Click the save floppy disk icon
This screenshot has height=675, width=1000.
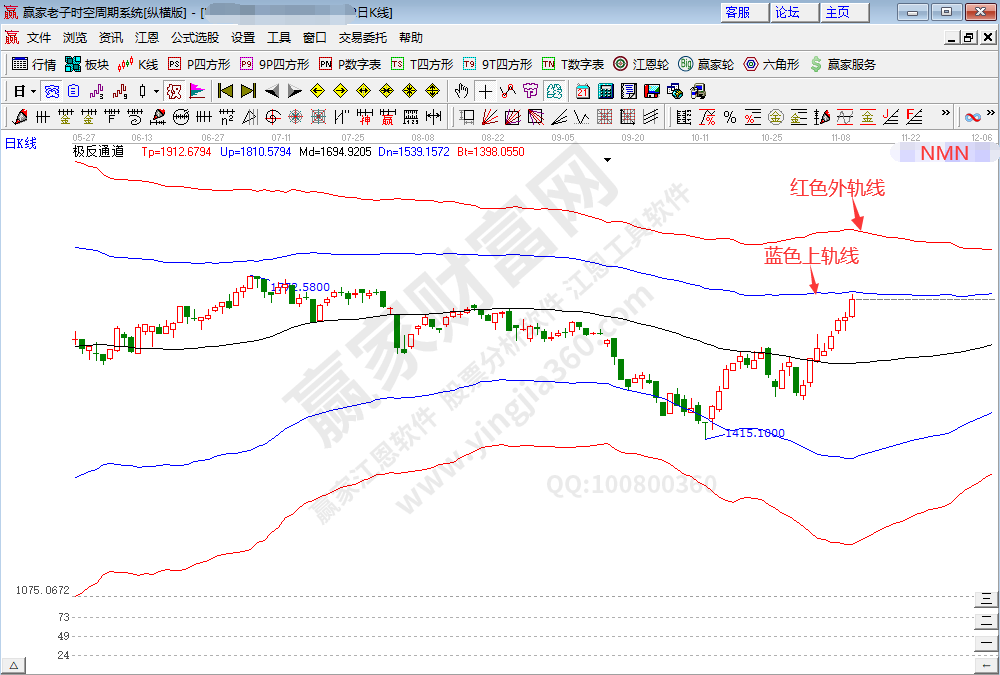(x=651, y=91)
